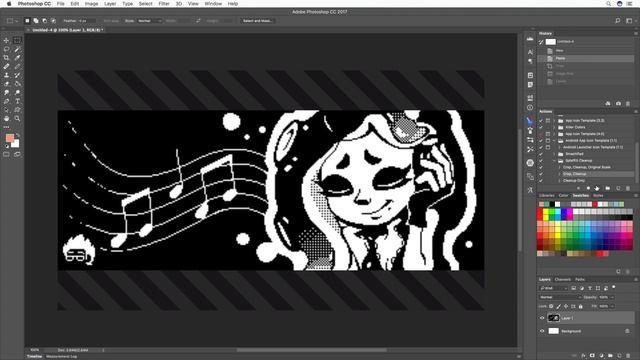Create new group in Layers panel
Viewport: 640px width, 360px height.
[x=610, y=356]
